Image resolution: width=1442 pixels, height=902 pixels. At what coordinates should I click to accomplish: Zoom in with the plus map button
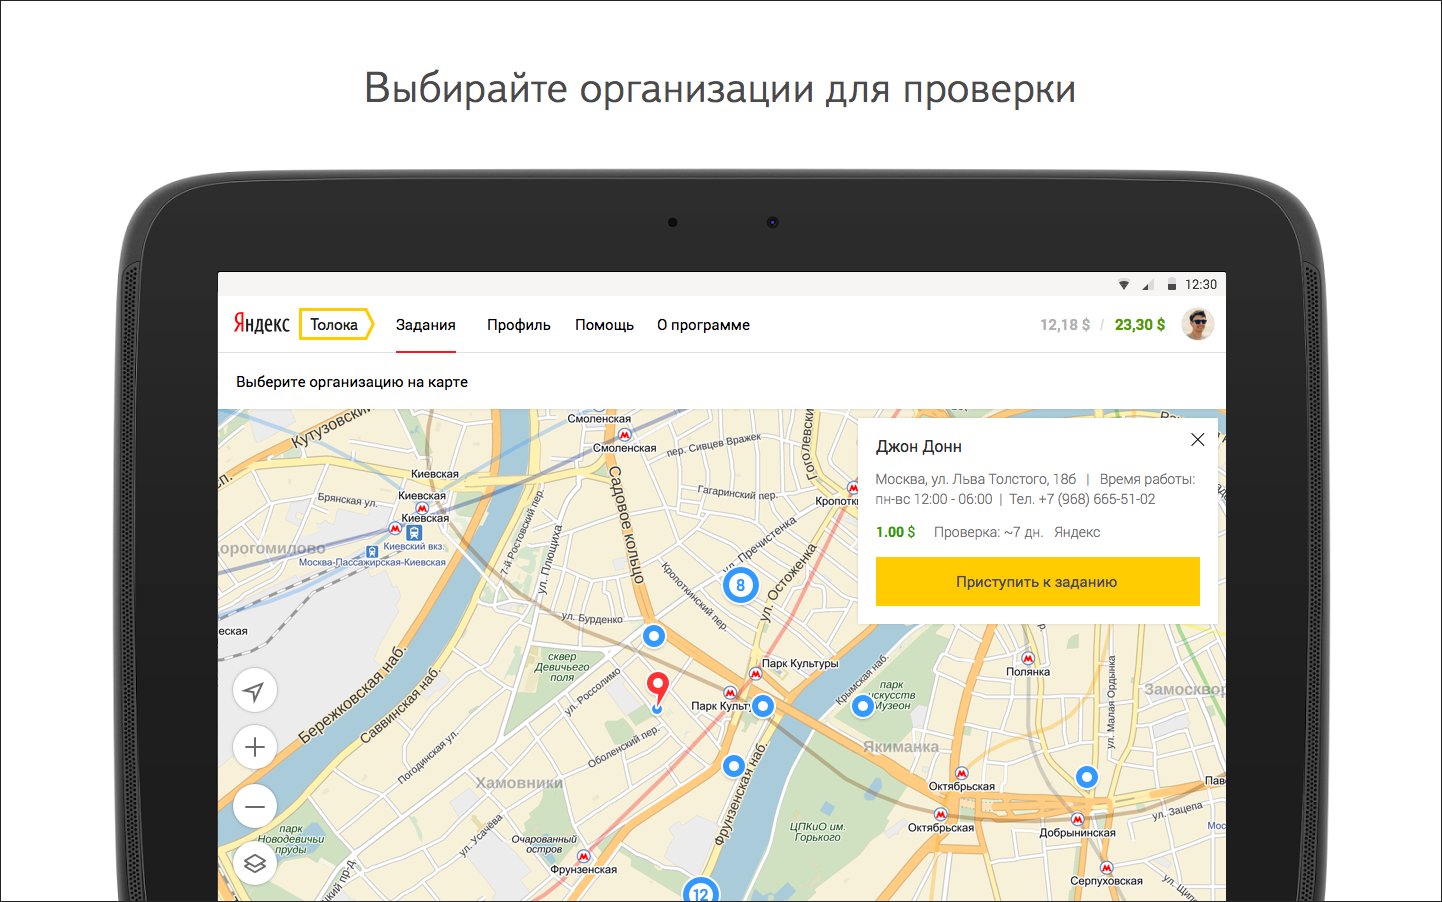[x=255, y=747]
